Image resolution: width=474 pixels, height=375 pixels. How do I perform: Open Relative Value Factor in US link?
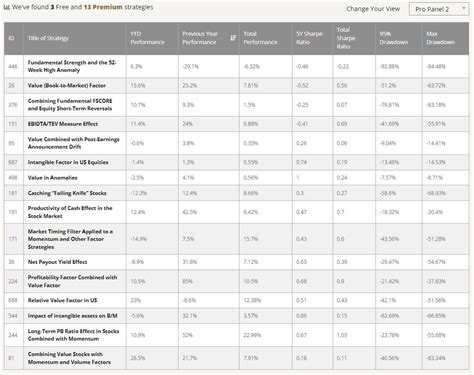[62, 300]
